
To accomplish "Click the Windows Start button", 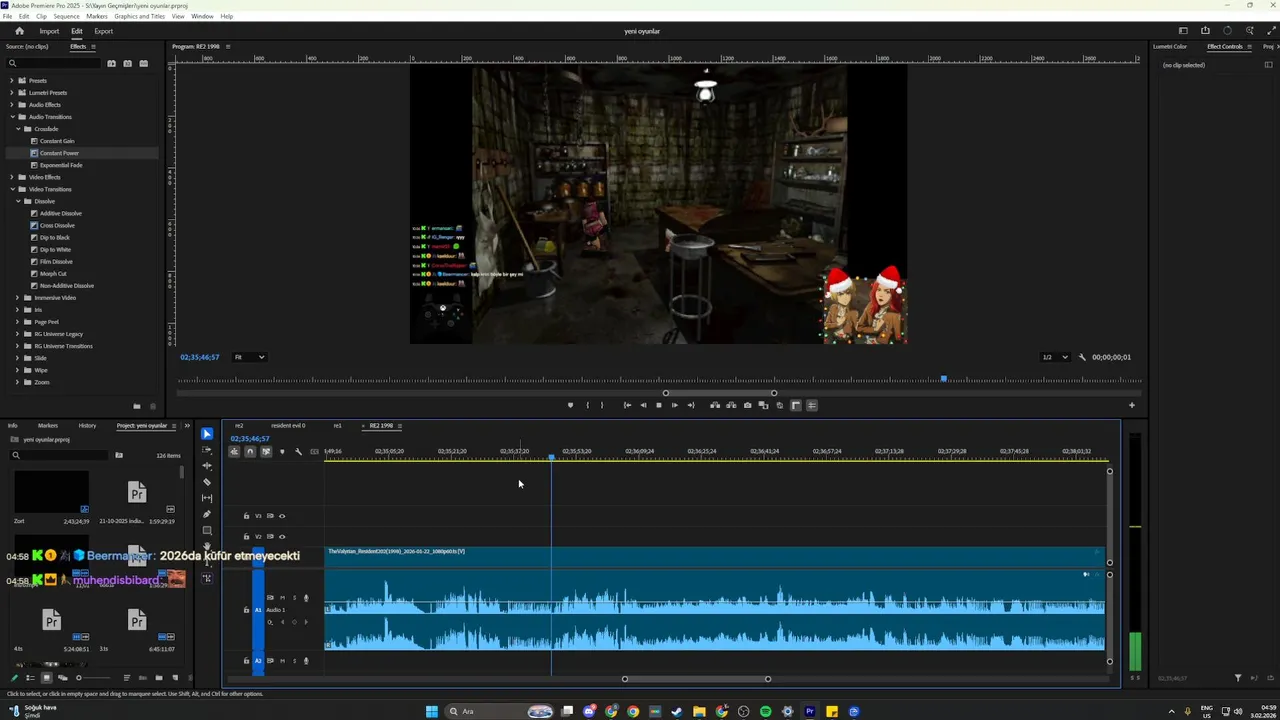I will point(432,712).
